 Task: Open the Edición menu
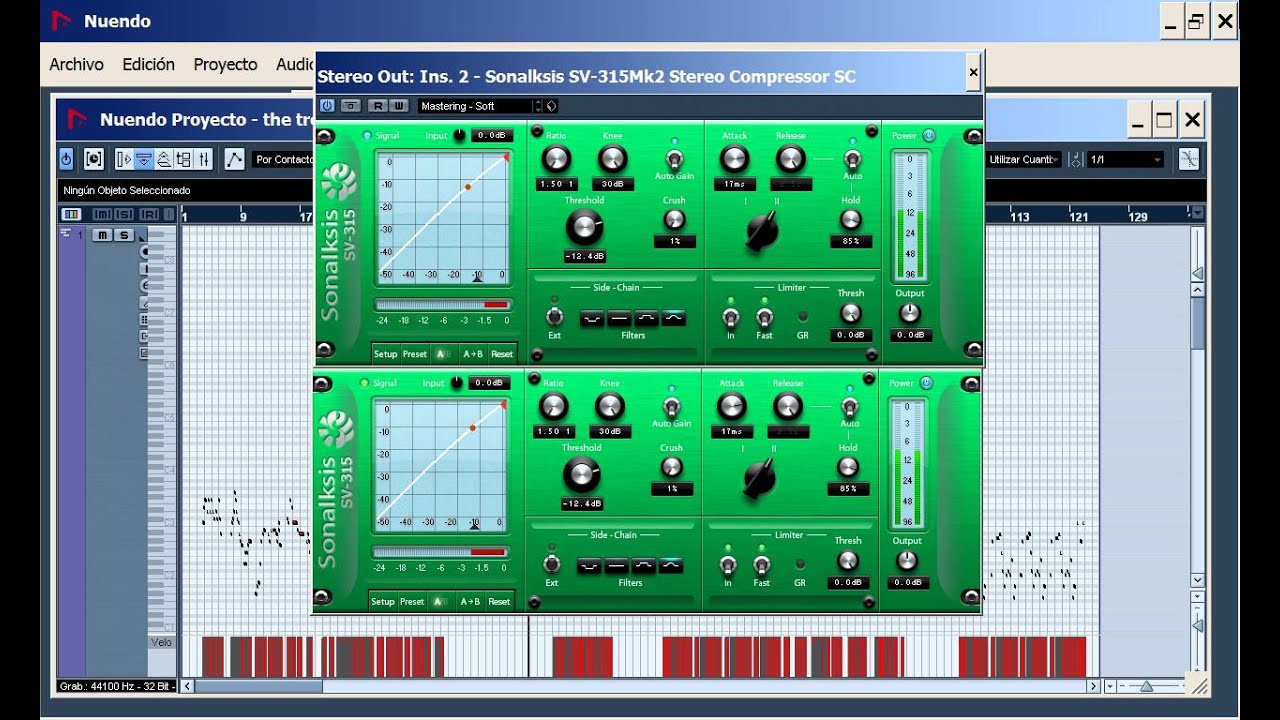click(x=148, y=64)
